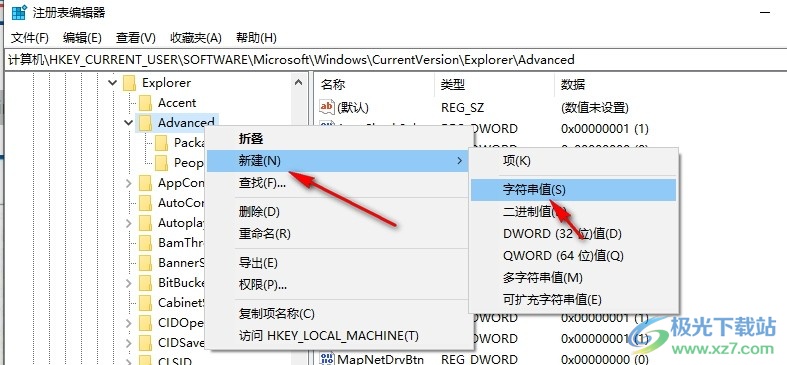This screenshot has height=365, width=787.
Task: Expand the Autoplay tree node
Action: tap(128, 223)
